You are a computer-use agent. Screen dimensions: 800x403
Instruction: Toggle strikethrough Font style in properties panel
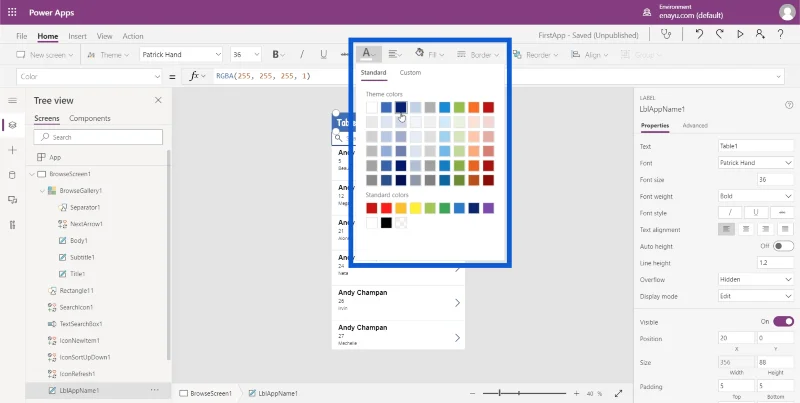[782, 213]
